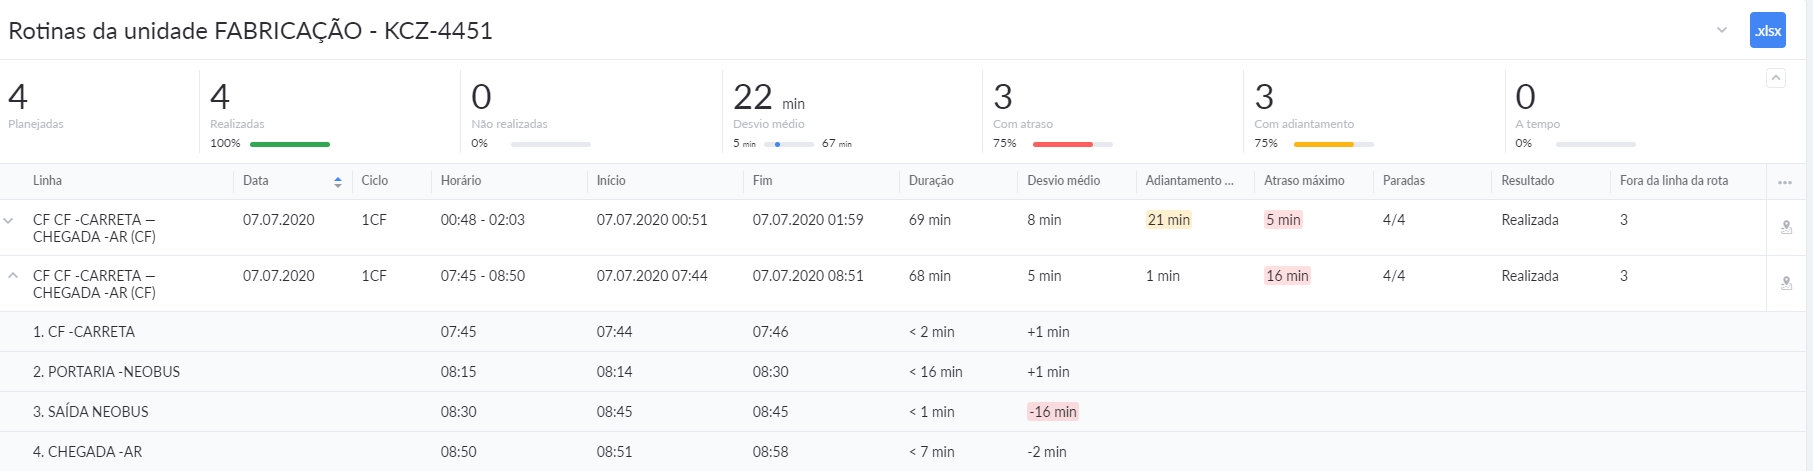The image size is (1813, 471).
Task: Collapse the 07:45 - 08:50 routine row
Action: pos(13,276)
